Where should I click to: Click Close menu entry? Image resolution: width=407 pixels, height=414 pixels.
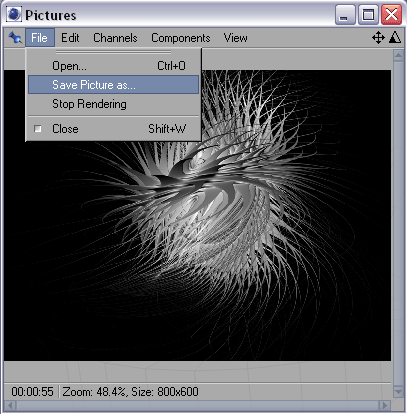(x=113, y=129)
